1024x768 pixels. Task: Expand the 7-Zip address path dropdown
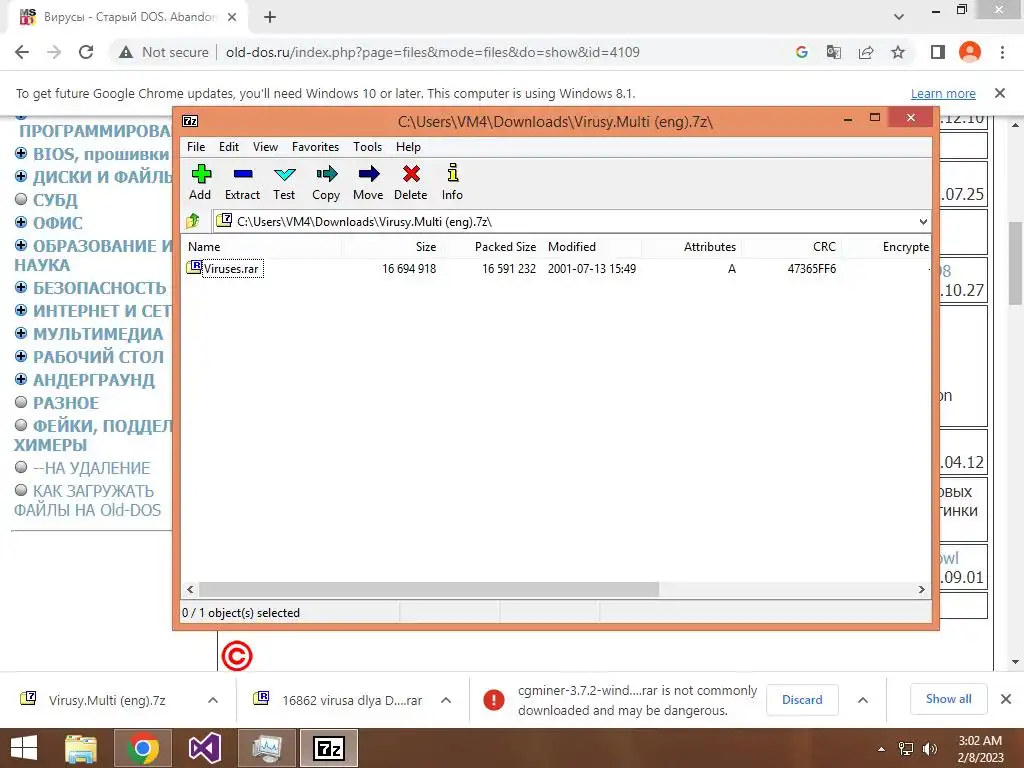pos(923,221)
